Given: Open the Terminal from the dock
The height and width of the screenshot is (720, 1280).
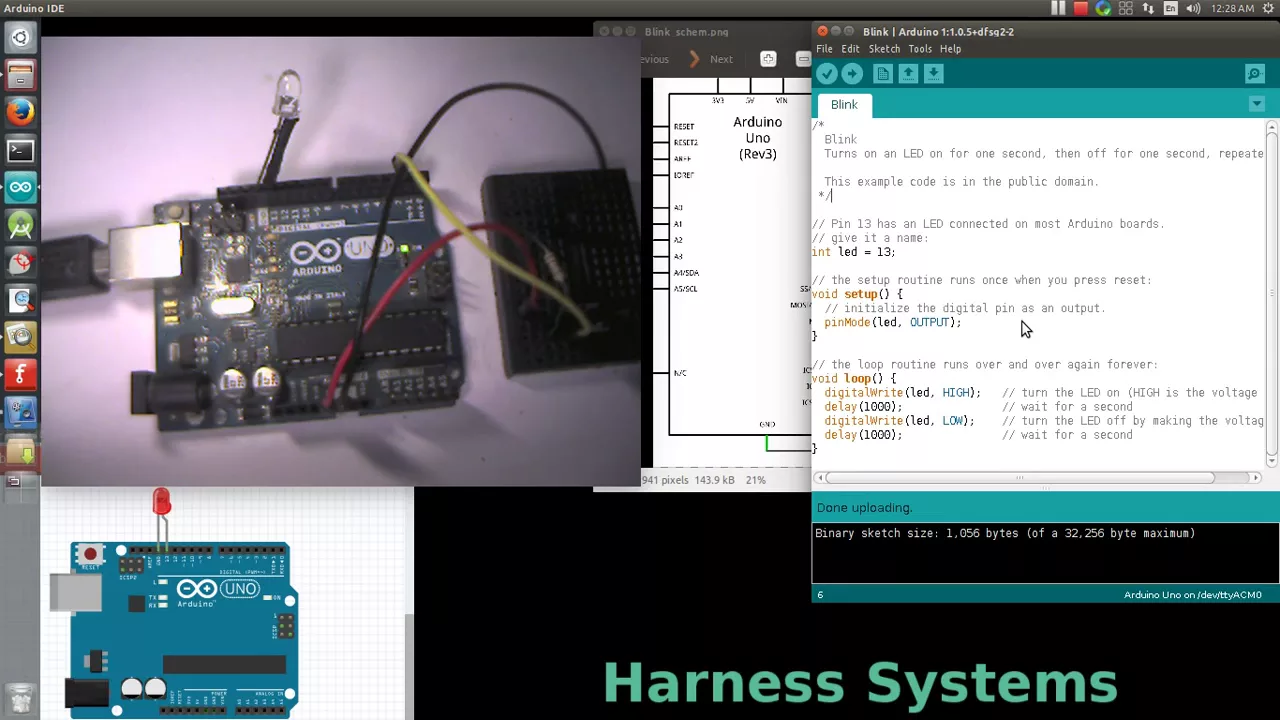Looking at the screenshot, I should 20,150.
